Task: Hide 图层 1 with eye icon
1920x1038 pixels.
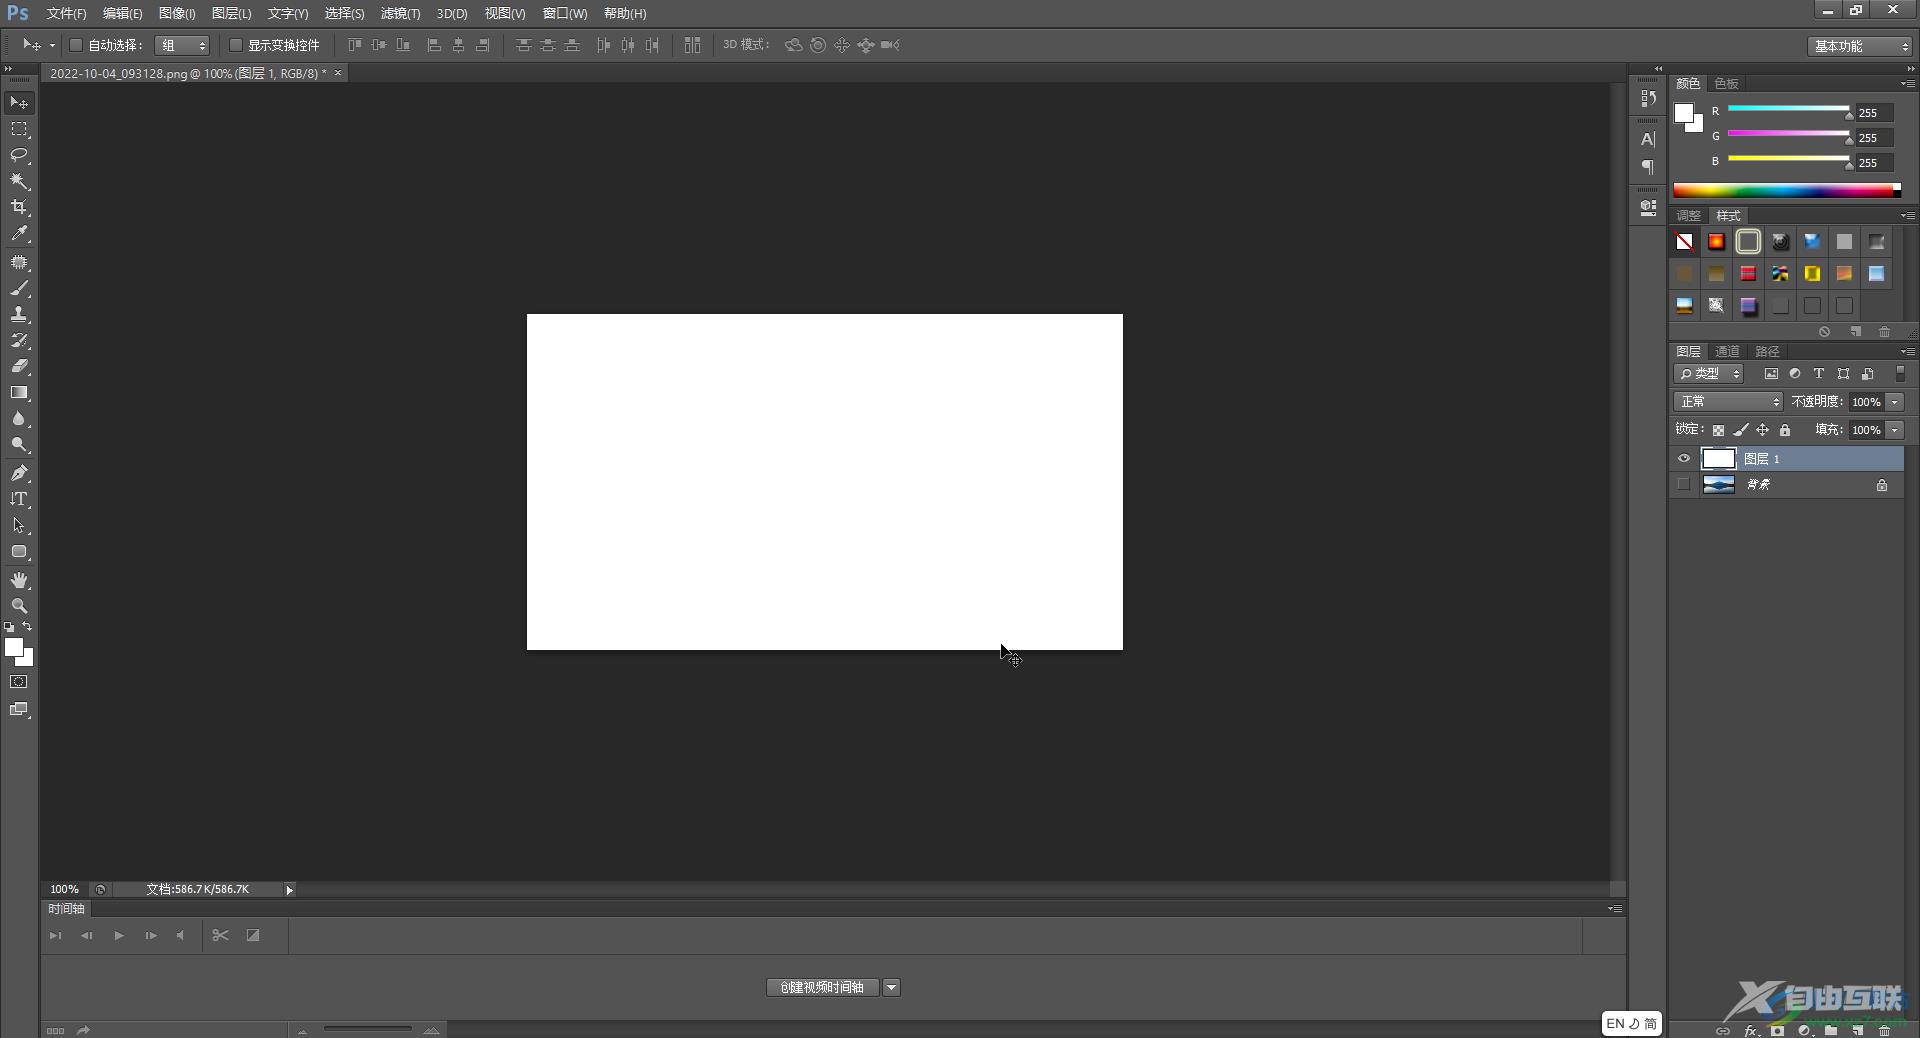Action: tap(1684, 459)
